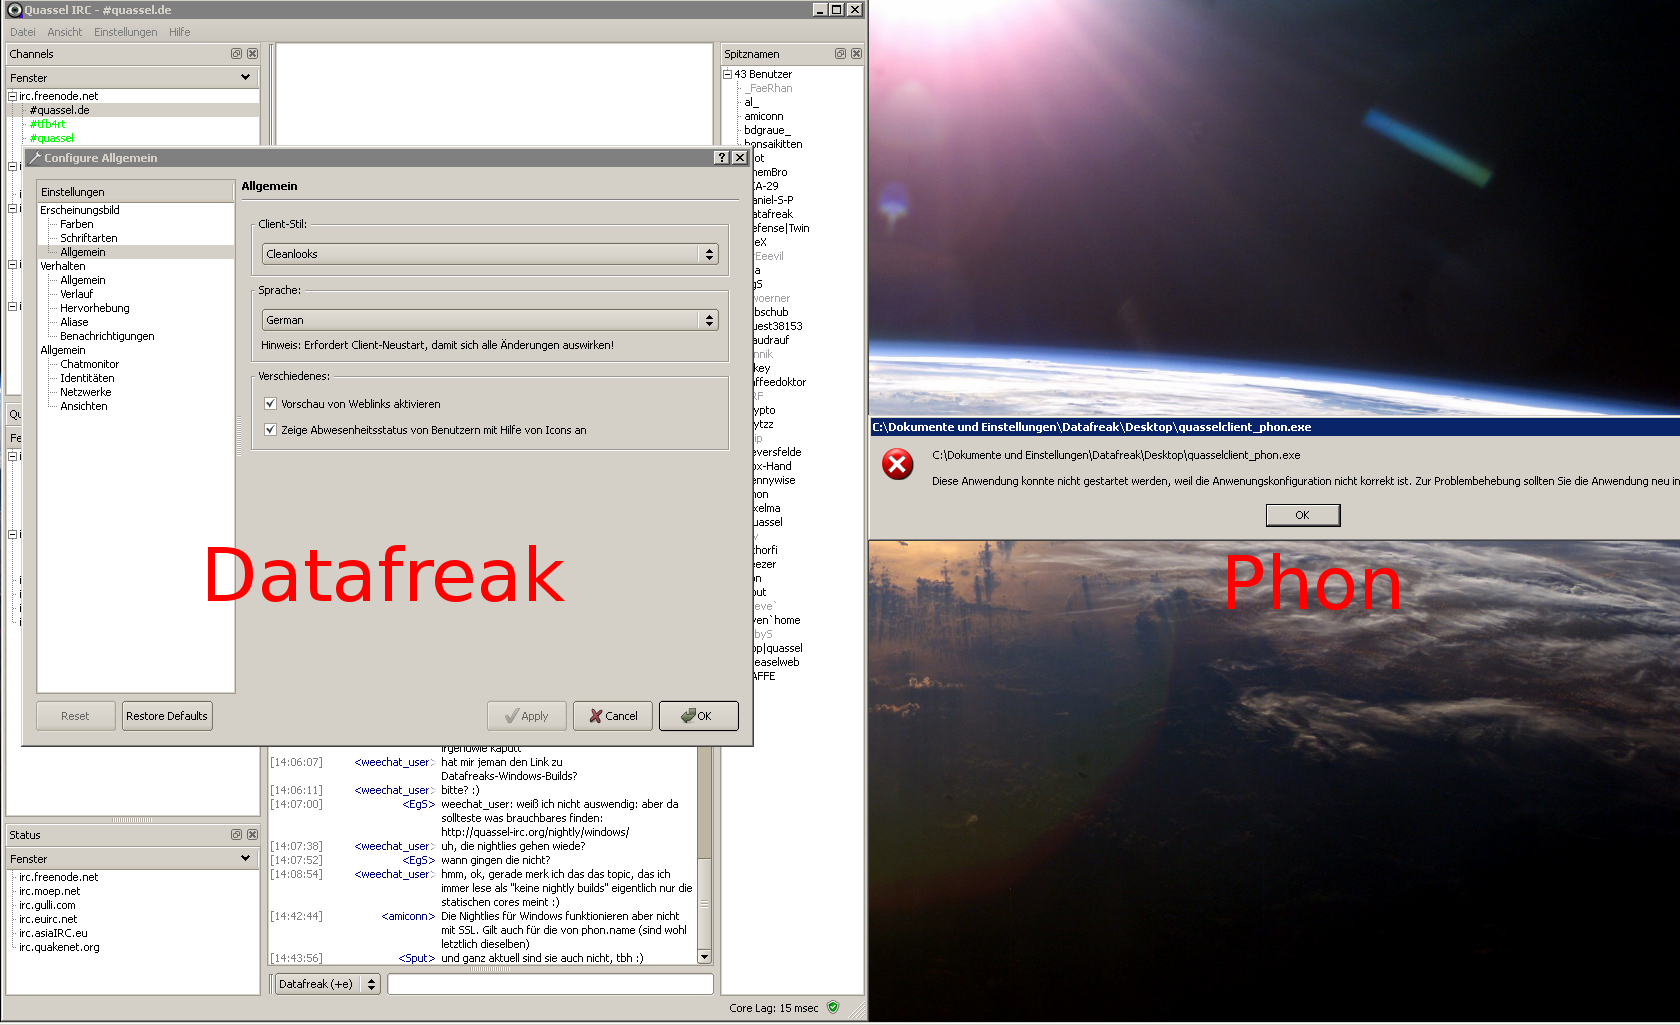Confirm the Configure dialog with OK
The height and width of the screenshot is (1025, 1680).
click(699, 716)
